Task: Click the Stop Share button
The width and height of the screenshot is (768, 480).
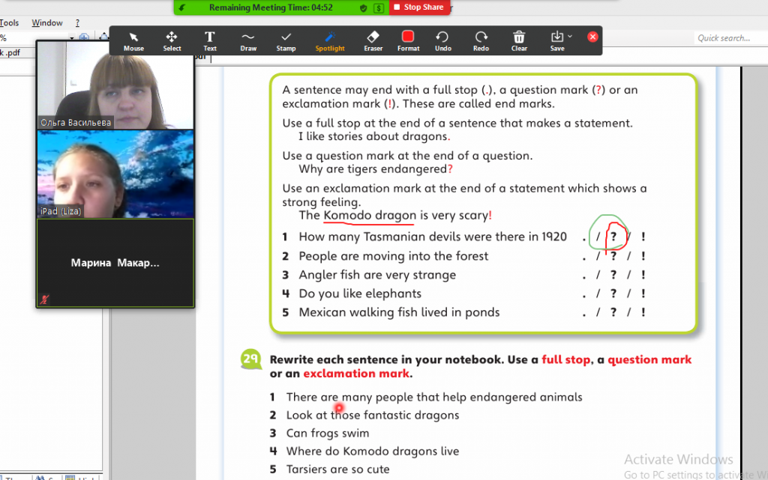Action: [x=418, y=7]
